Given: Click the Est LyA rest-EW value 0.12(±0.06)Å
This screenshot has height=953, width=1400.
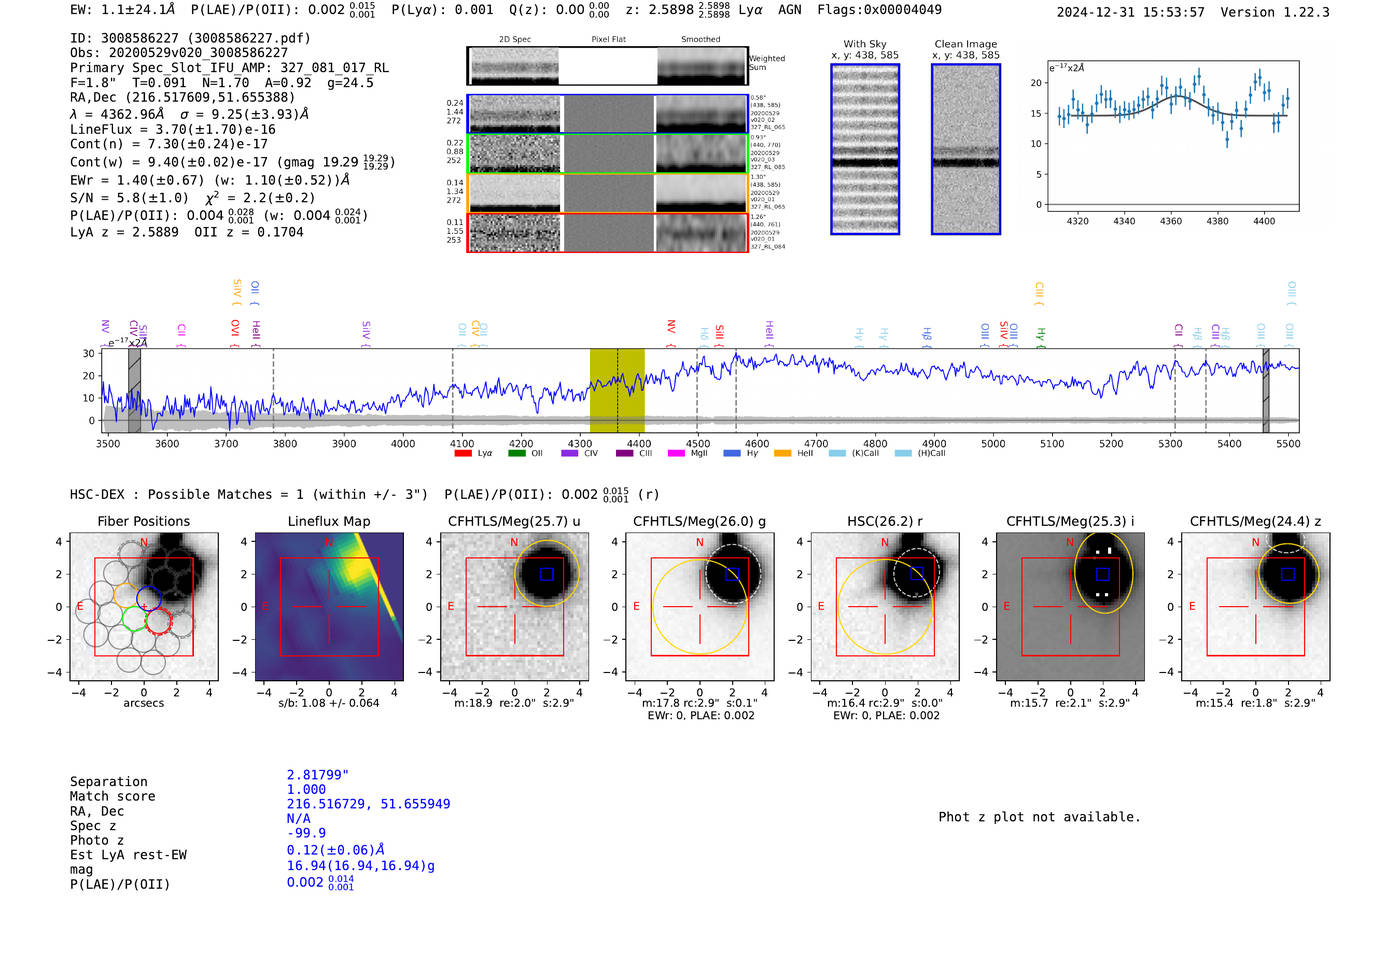Looking at the screenshot, I should pyautogui.click(x=335, y=850).
